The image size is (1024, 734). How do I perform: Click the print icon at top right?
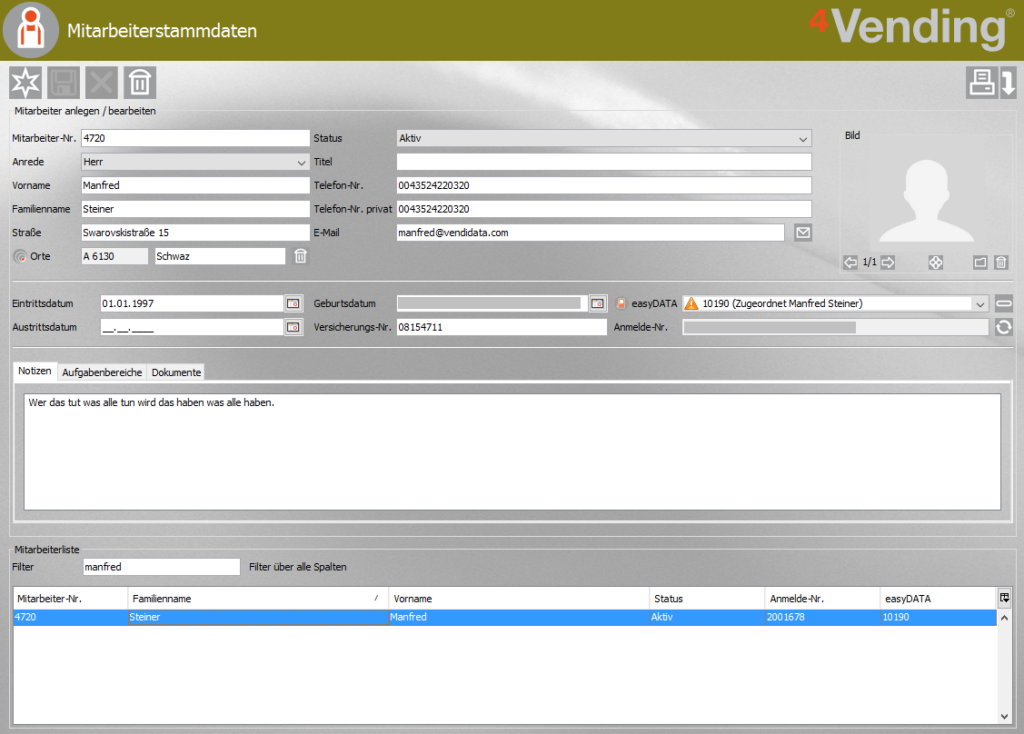pos(982,83)
